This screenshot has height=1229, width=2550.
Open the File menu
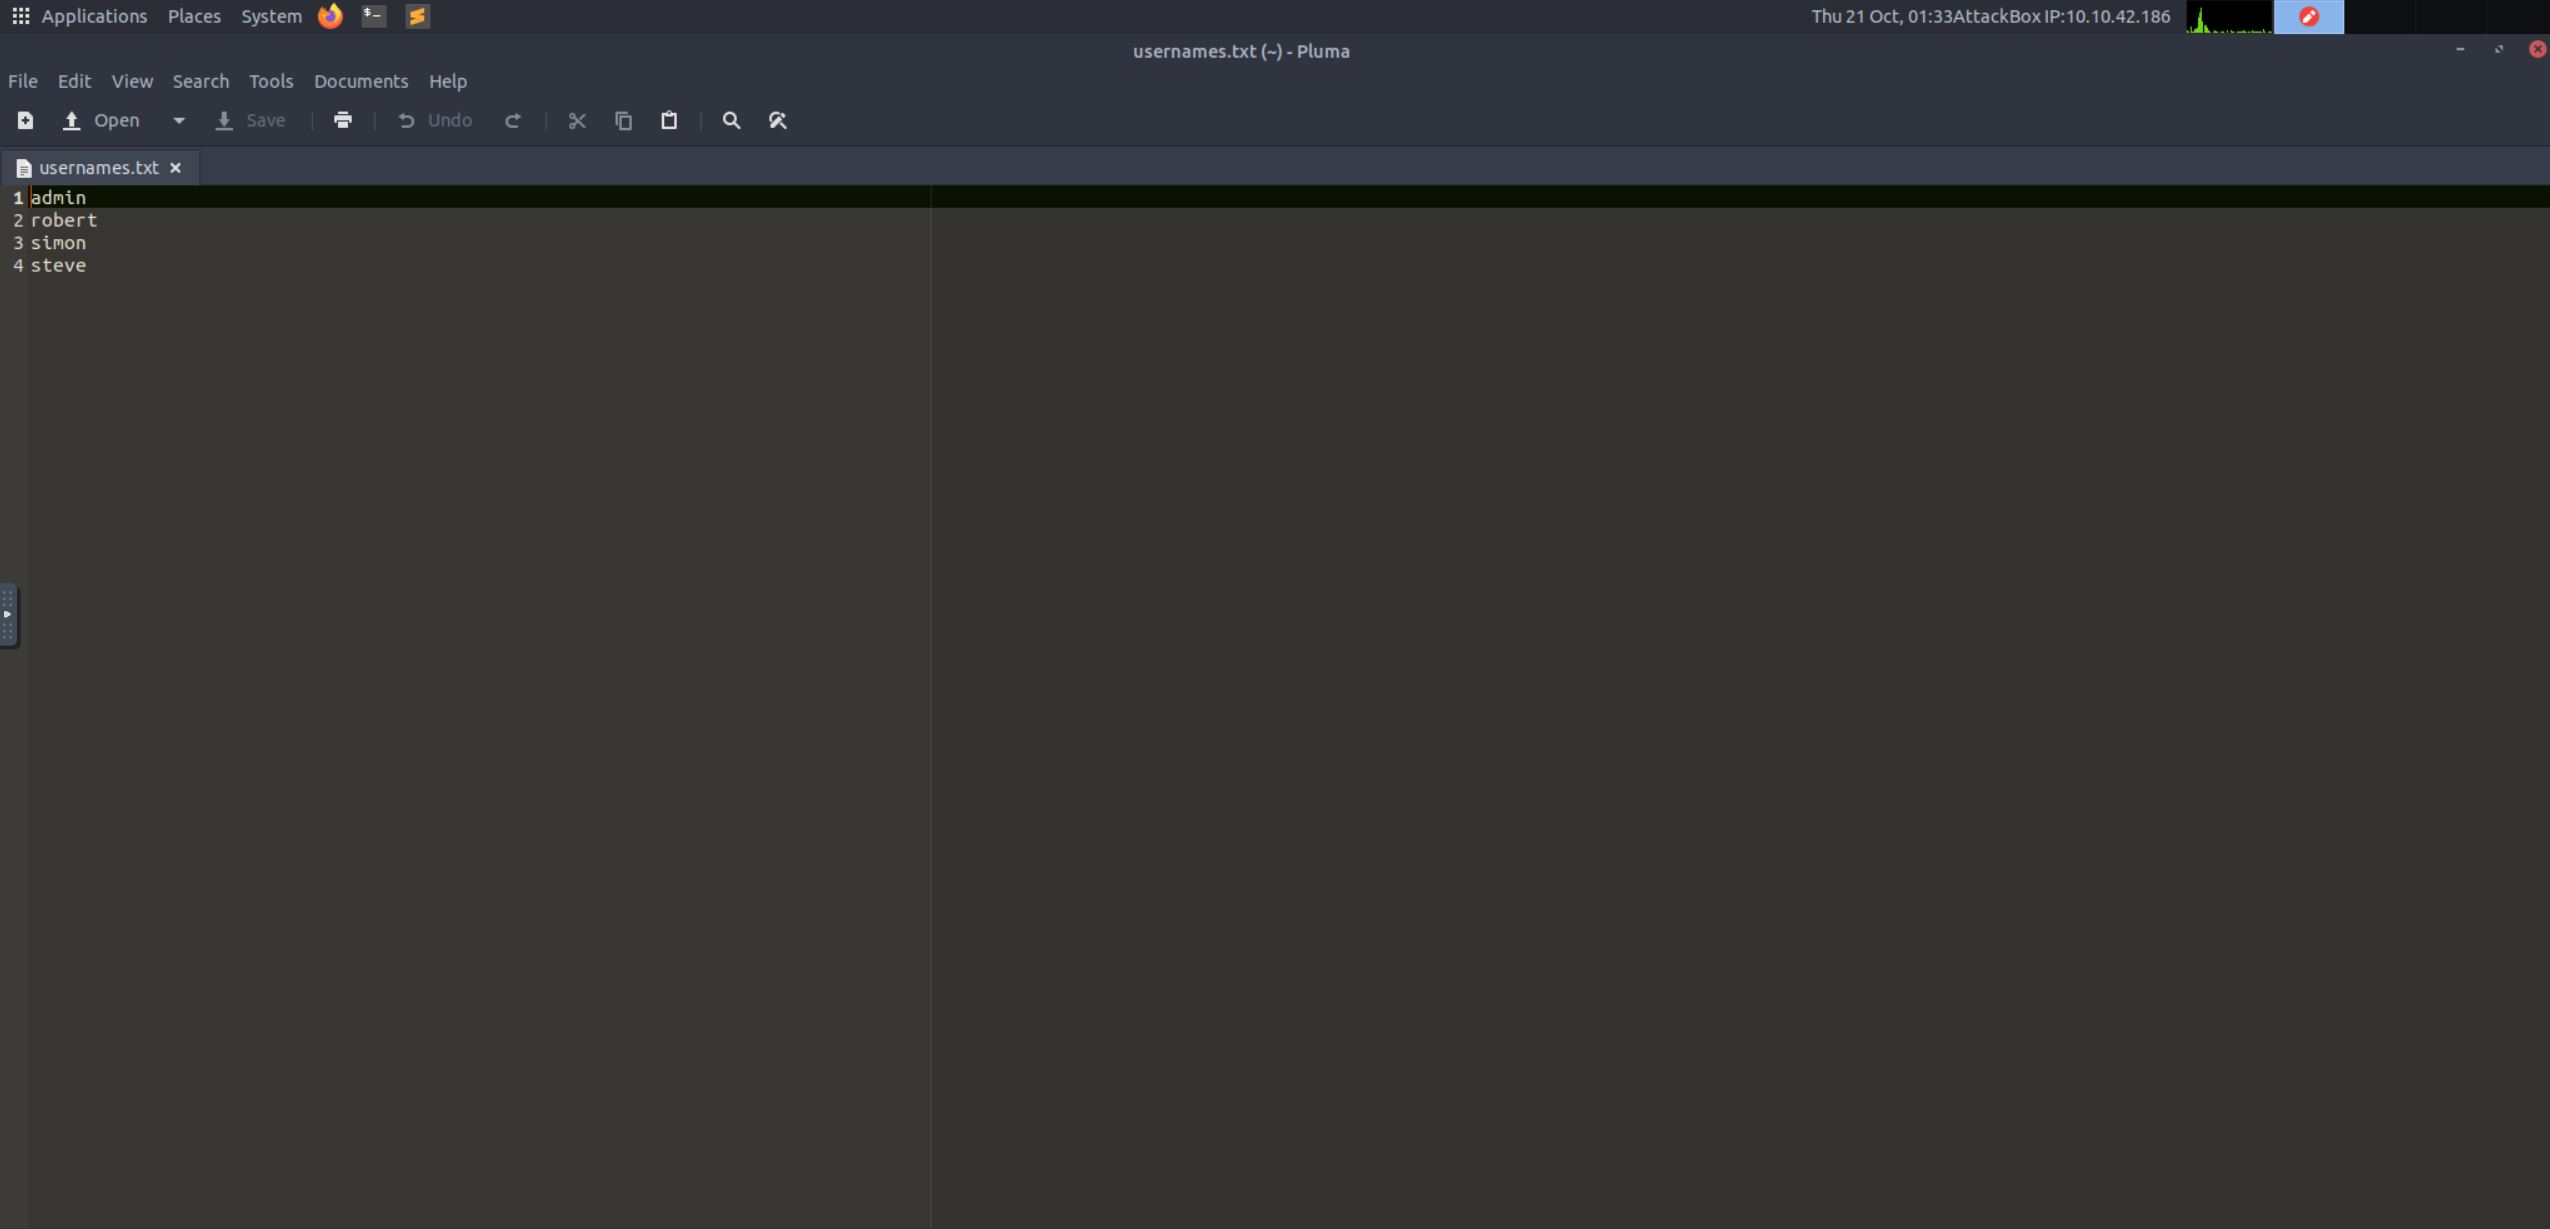click(x=22, y=81)
